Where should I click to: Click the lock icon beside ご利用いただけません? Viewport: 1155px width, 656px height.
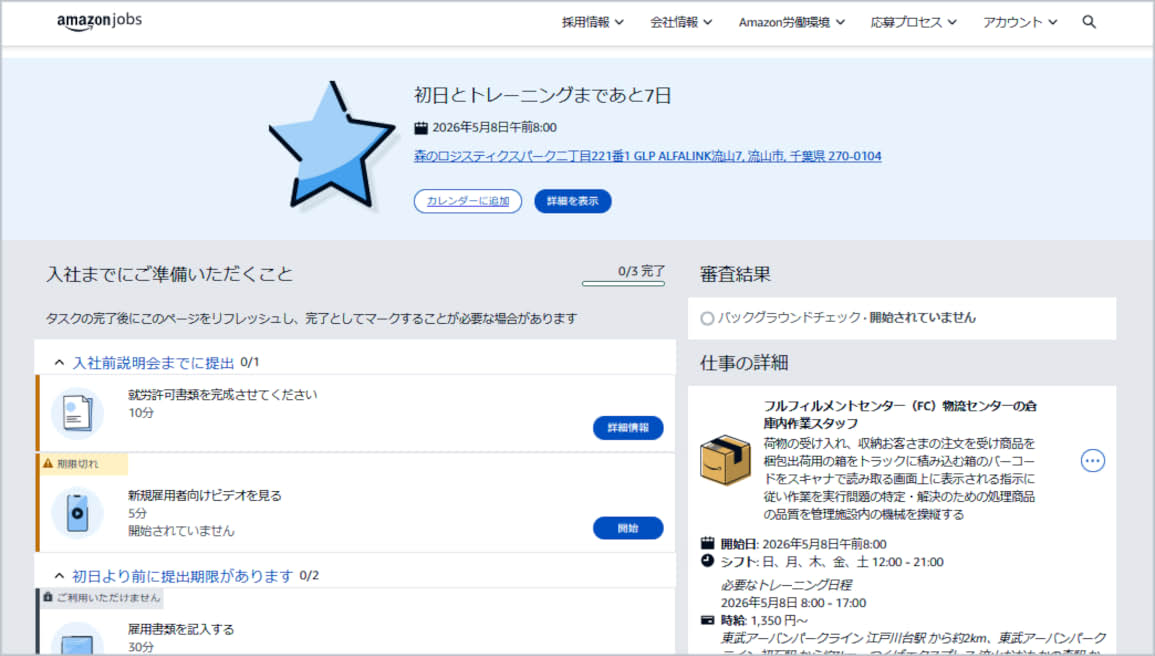pos(48,597)
